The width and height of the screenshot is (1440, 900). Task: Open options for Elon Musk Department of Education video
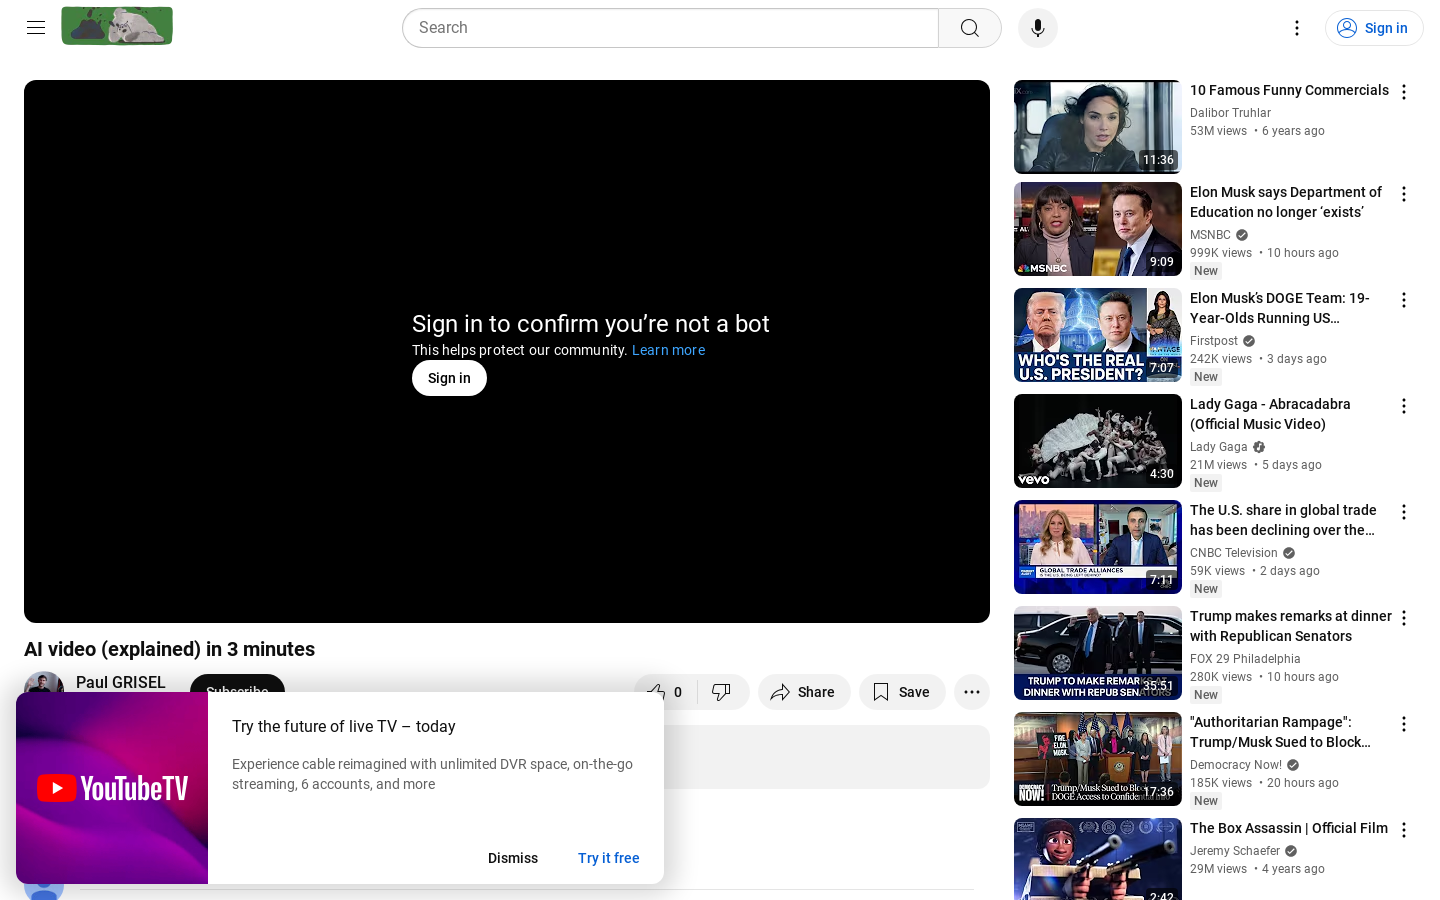tap(1404, 194)
